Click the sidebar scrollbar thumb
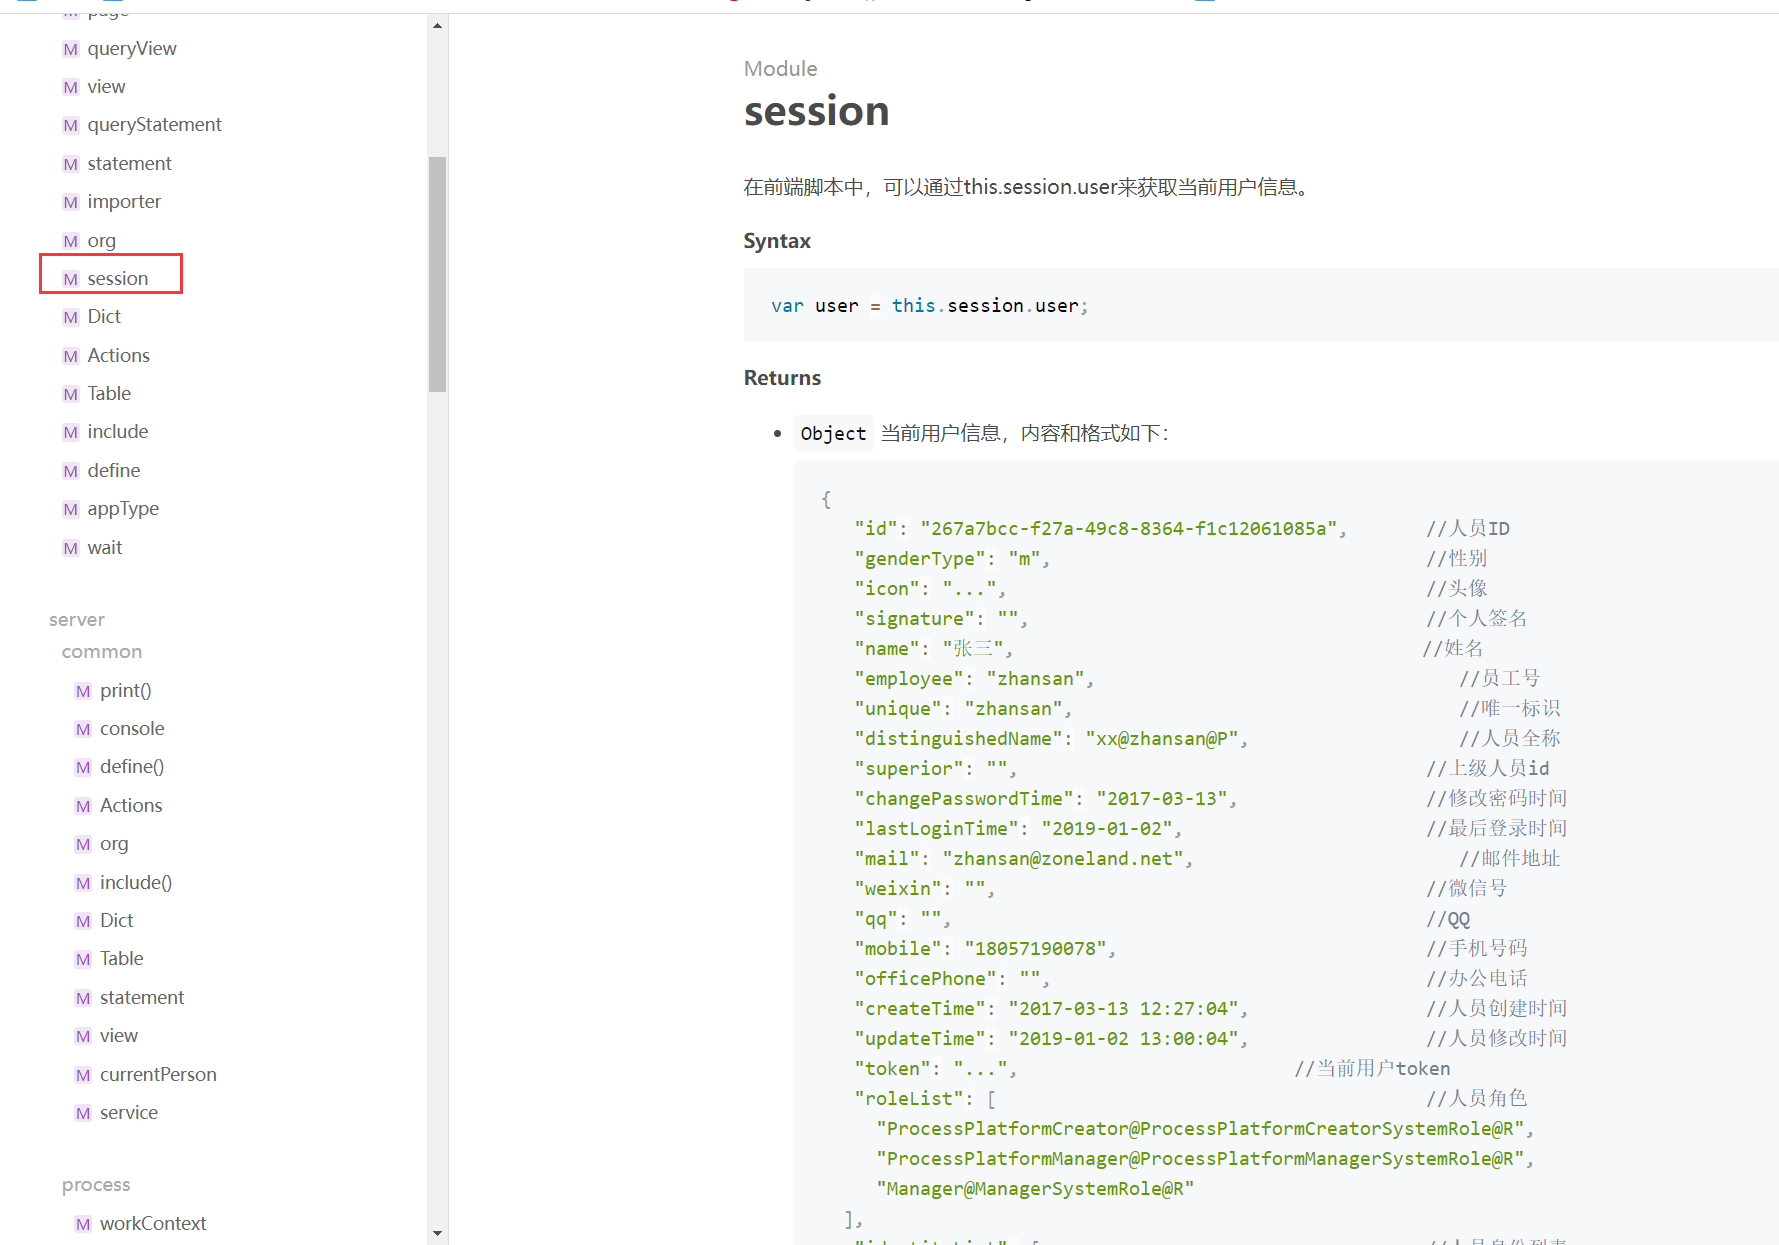This screenshot has height=1245, width=1779. click(x=437, y=274)
